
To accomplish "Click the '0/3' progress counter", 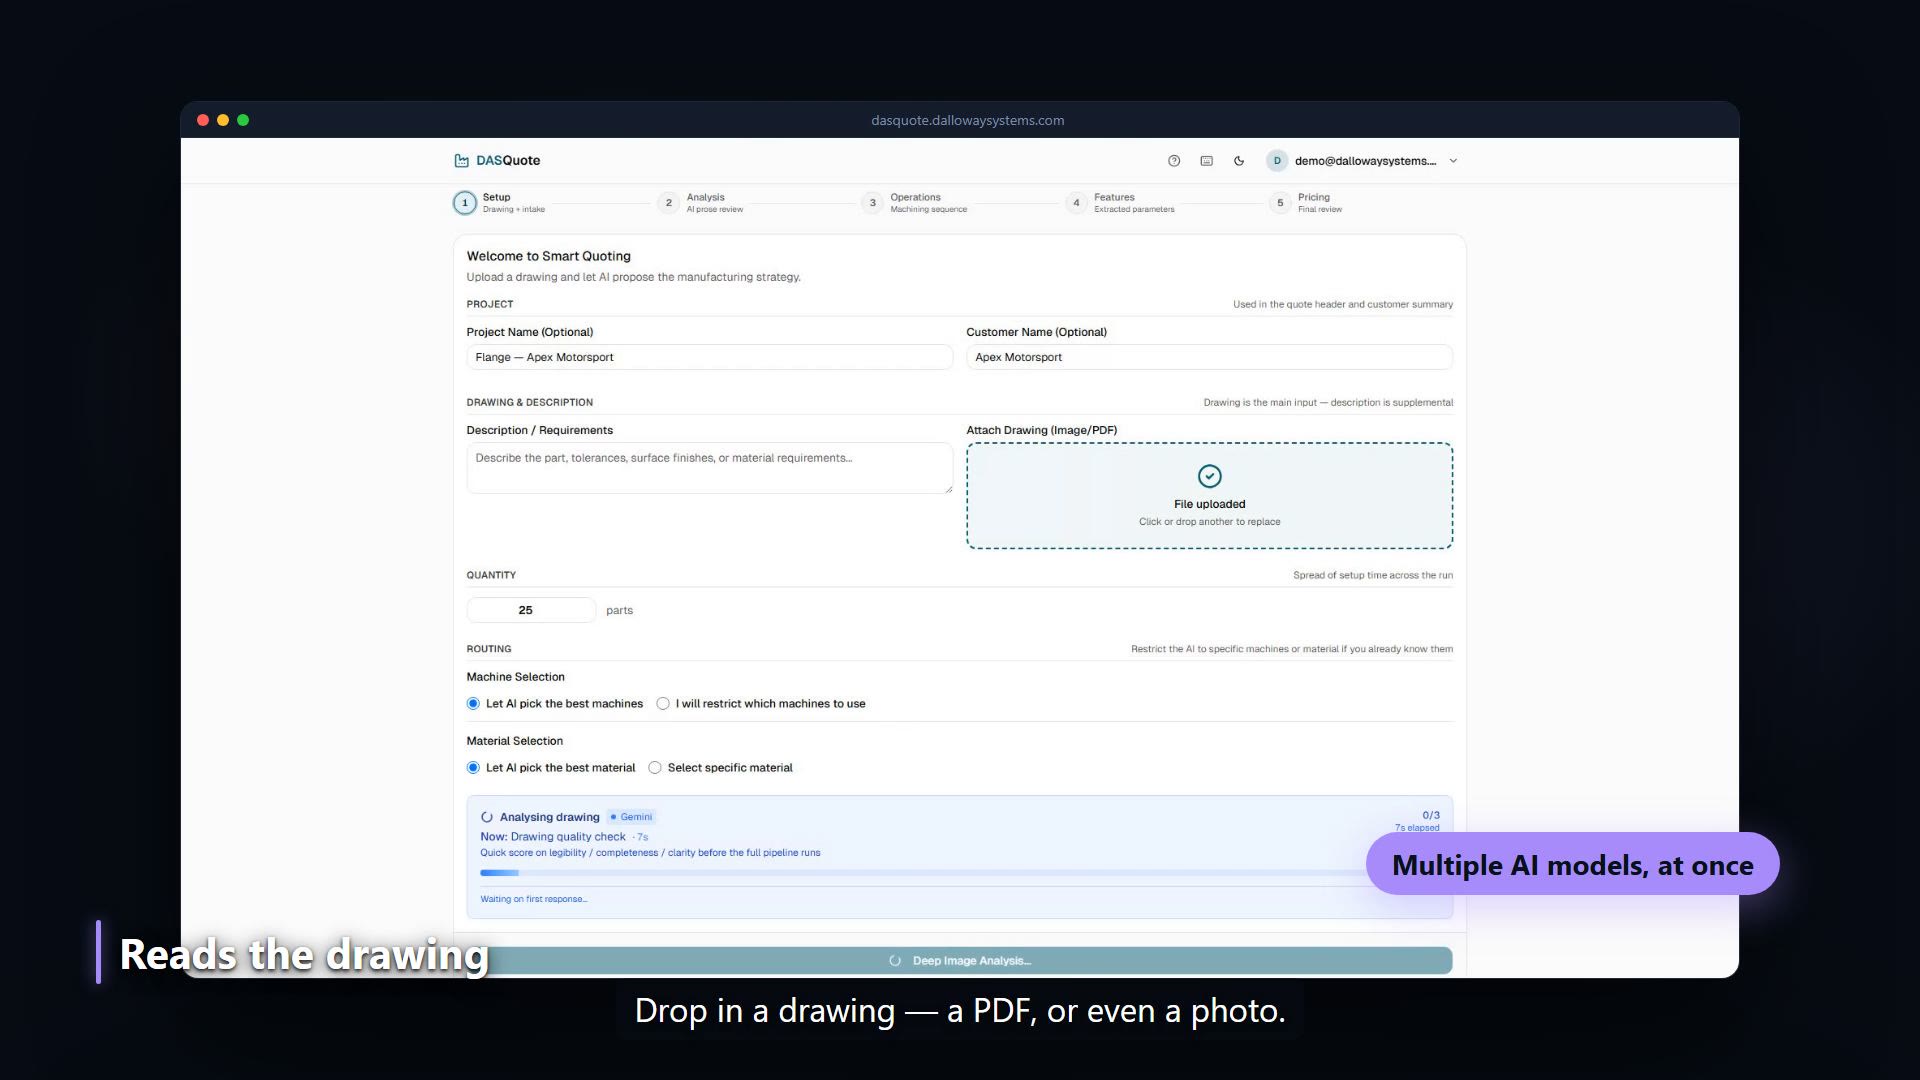I will 1431,815.
